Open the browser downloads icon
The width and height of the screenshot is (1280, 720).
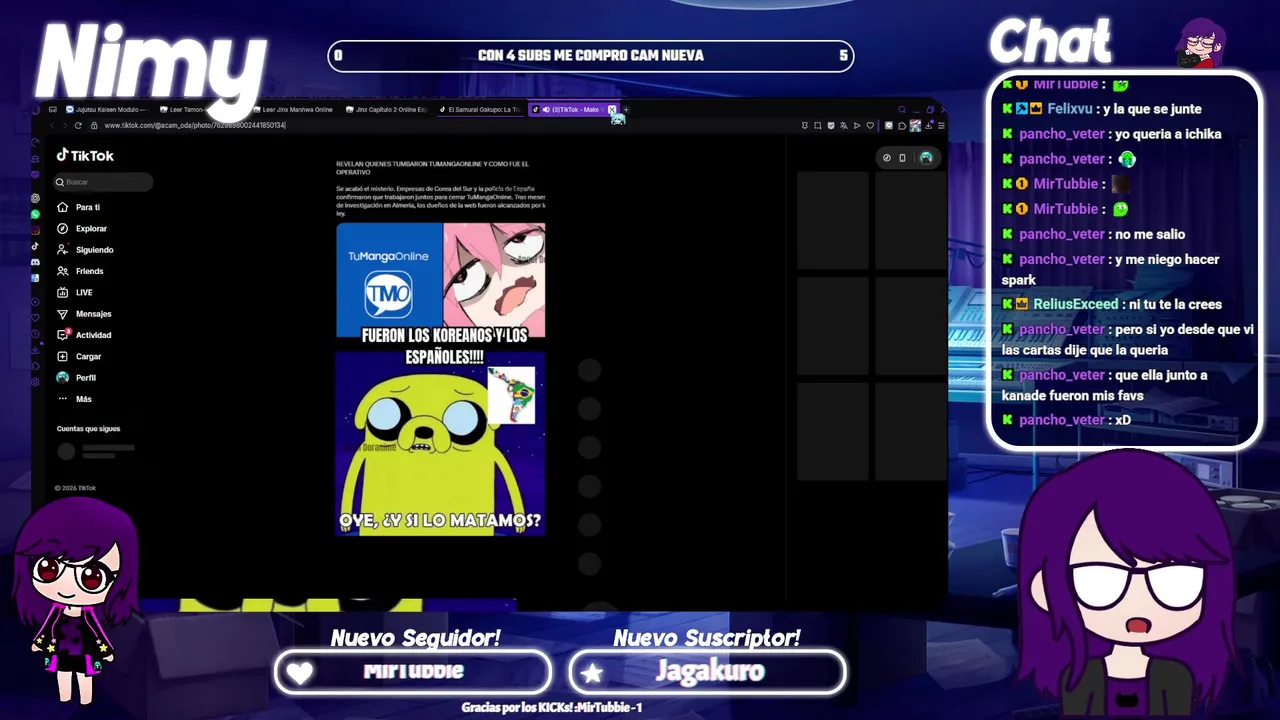point(928,126)
